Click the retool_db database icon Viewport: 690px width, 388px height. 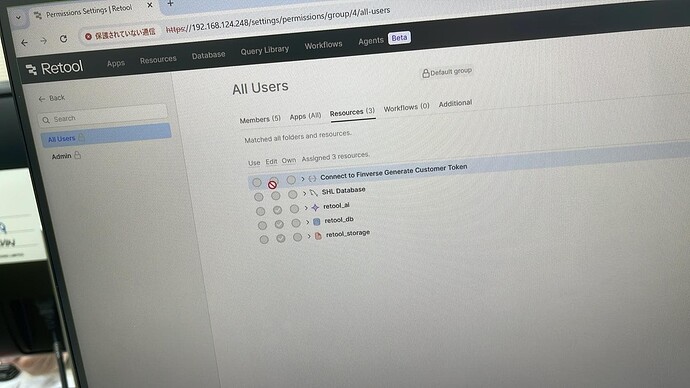(x=316, y=222)
